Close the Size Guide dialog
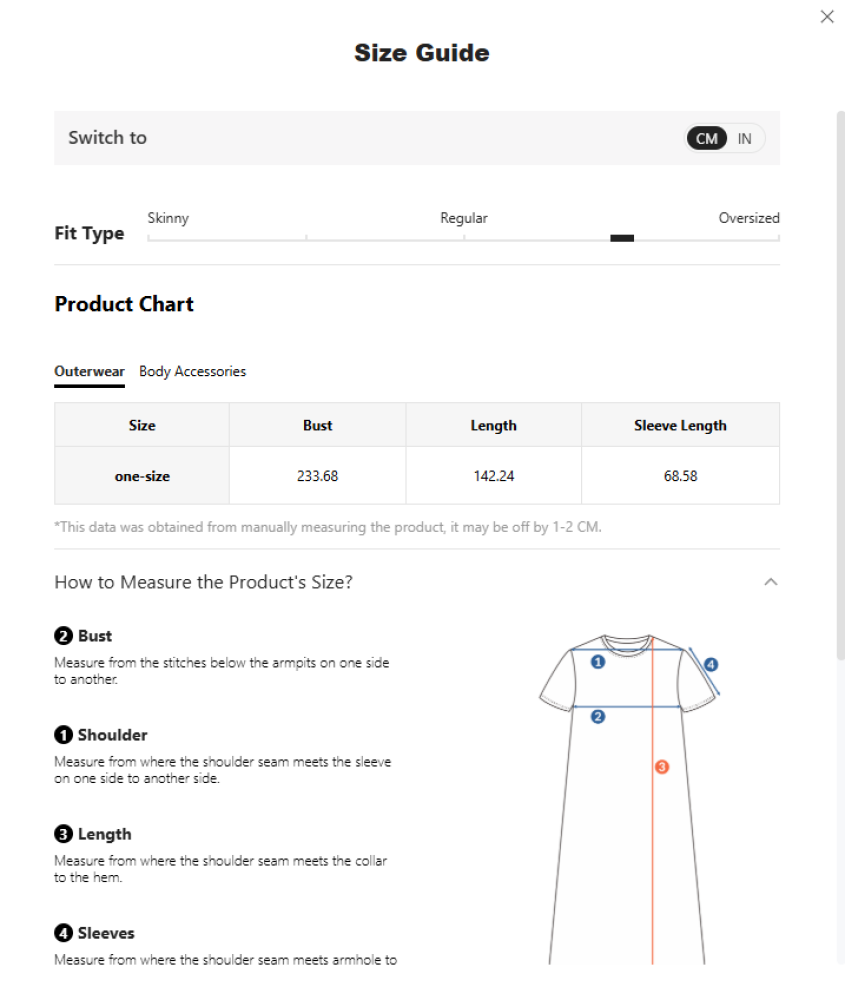845x1000 pixels. click(827, 17)
